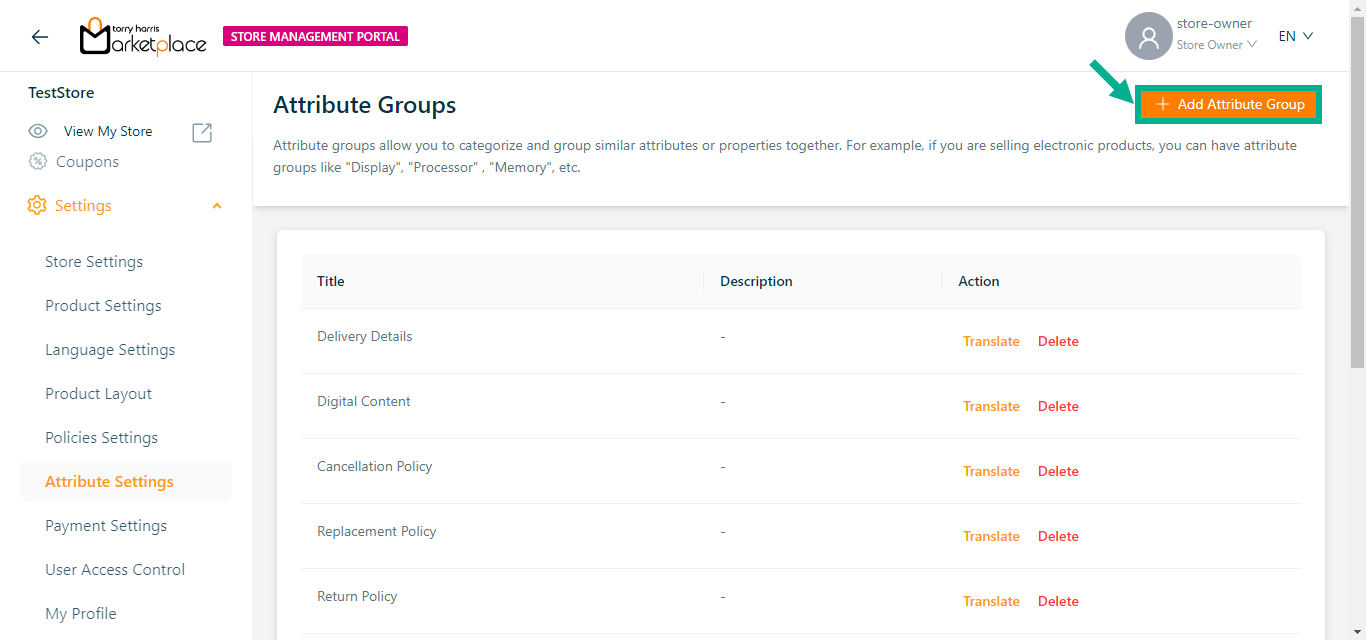
Task: Translate the Cancellation Policy group
Action: [991, 471]
